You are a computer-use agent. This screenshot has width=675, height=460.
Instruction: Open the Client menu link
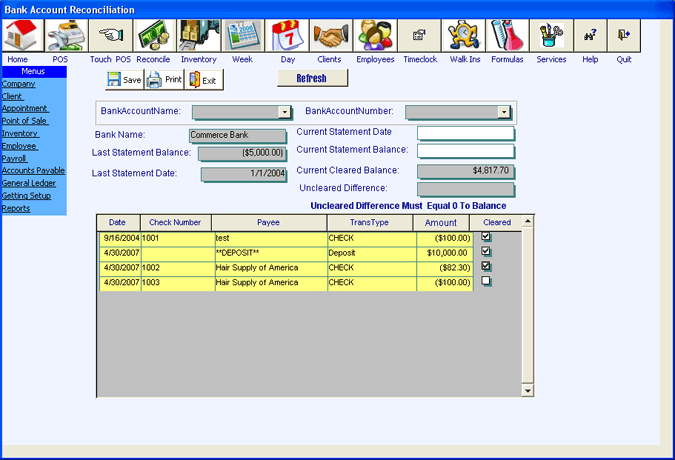[12, 96]
